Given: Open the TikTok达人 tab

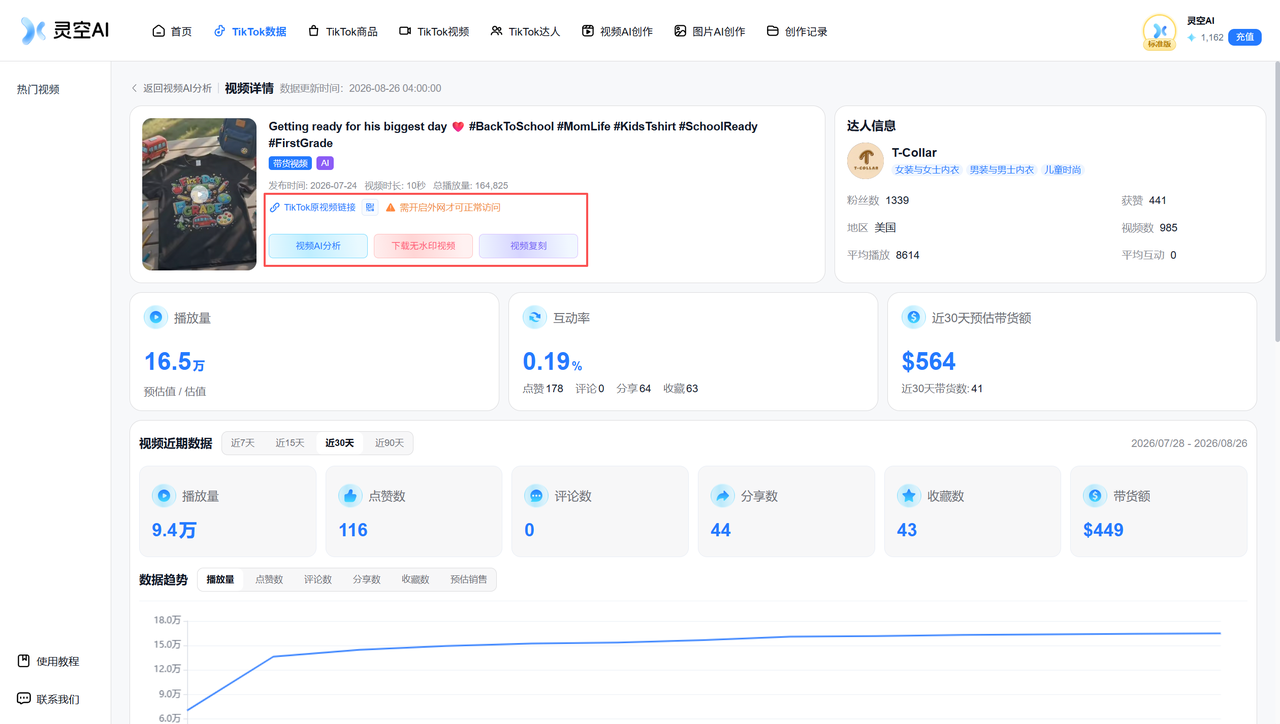Looking at the screenshot, I should point(525,31).
